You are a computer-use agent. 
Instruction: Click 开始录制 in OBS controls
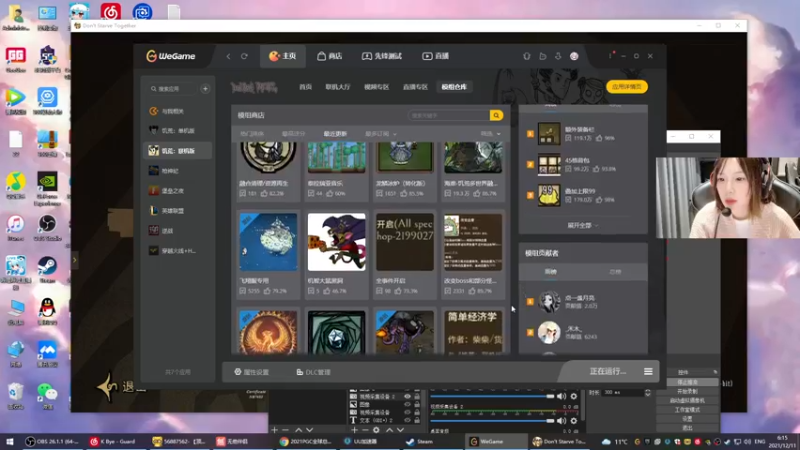687,391
